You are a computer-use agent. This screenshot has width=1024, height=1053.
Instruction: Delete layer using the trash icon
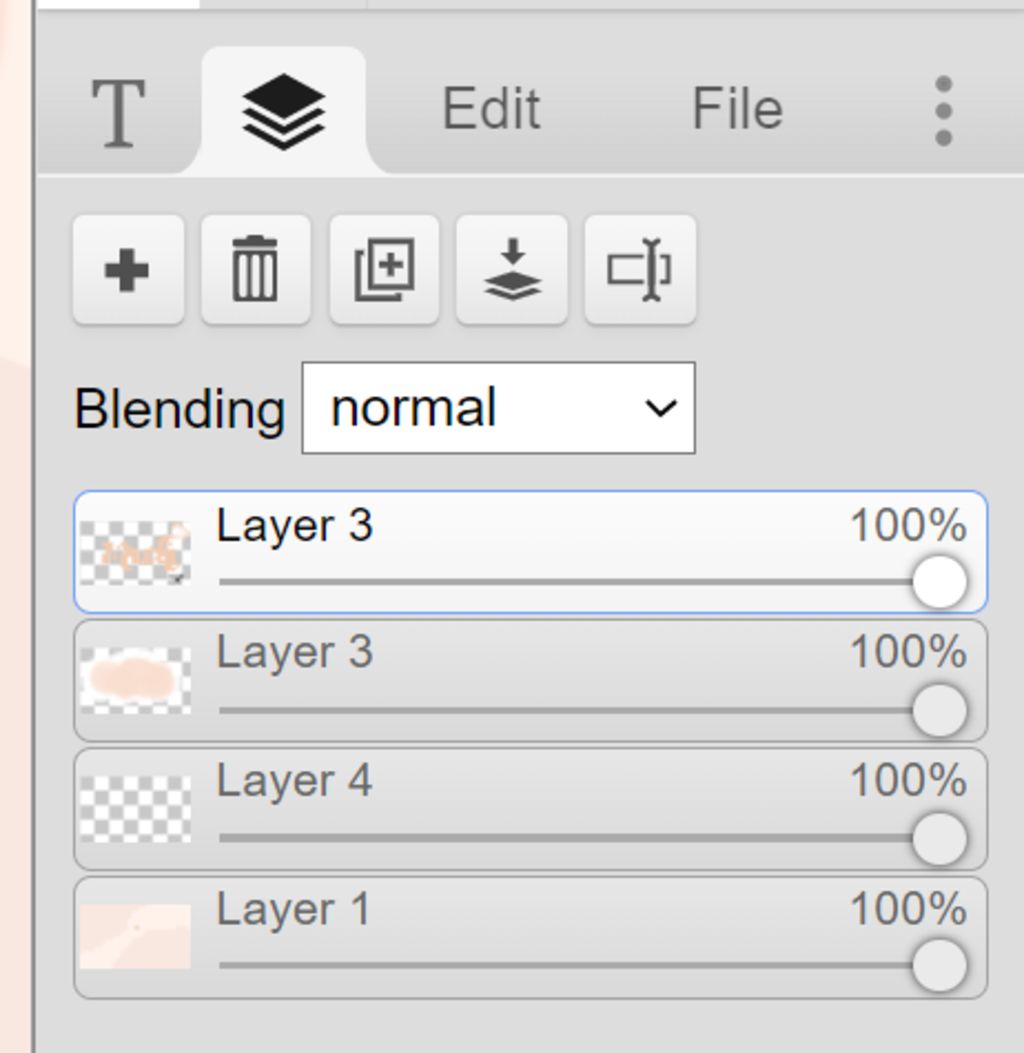pos(255,270)
